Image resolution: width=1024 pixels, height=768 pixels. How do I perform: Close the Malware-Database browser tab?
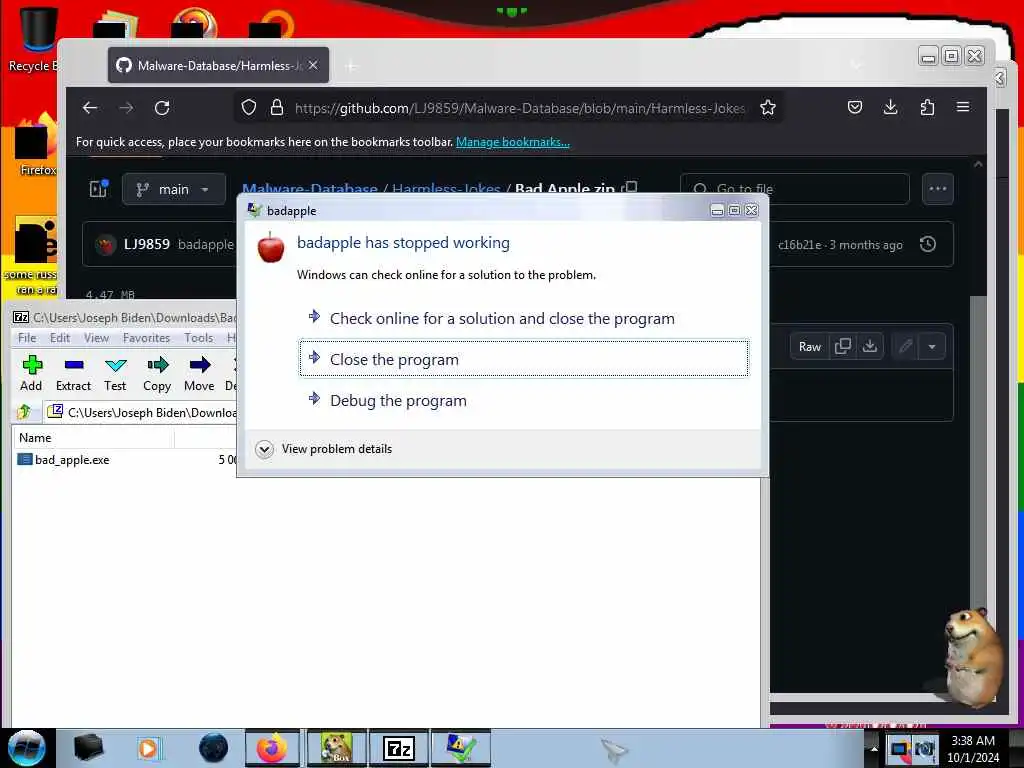pos(313,65)
